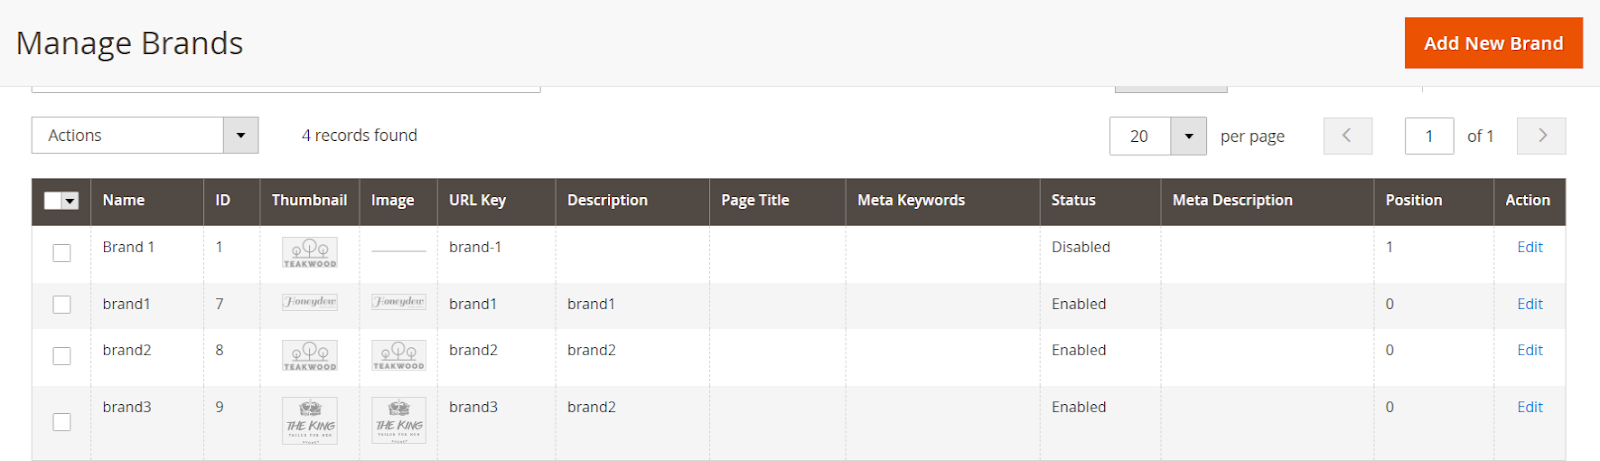Sort by the Status column header
1600x461 pixels.
pos(1073,200)
